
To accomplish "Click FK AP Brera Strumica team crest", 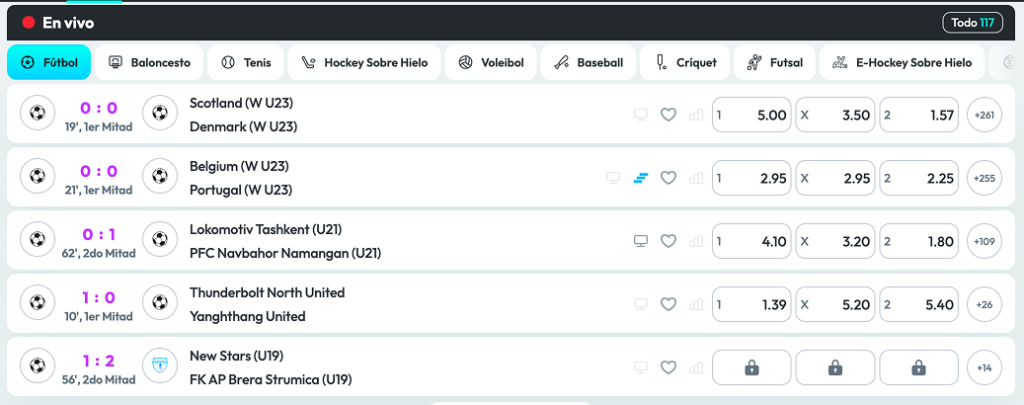I will [159, 367].
